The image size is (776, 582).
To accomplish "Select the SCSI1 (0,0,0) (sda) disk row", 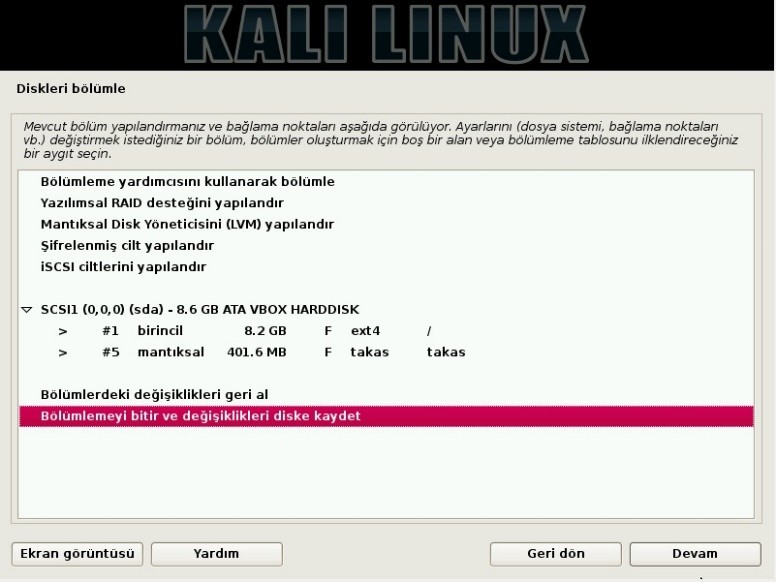I will click(387, 309).
